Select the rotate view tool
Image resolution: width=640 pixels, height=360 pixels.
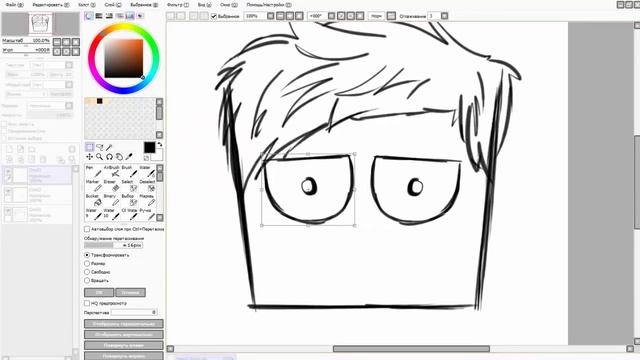(x=109, y=157)
